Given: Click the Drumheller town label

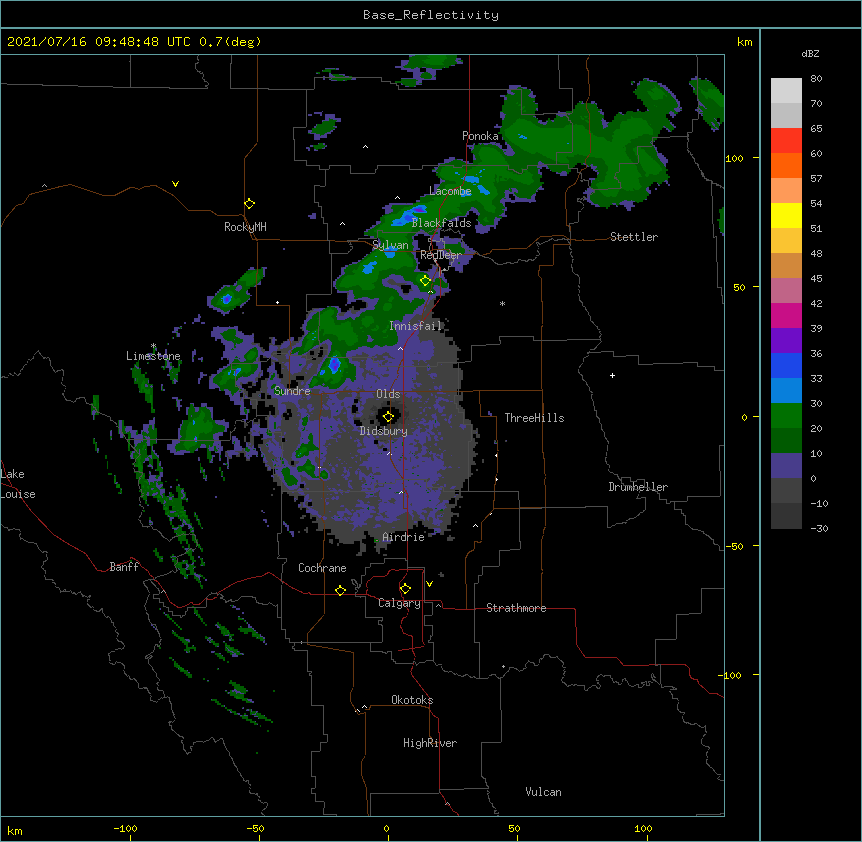Looking at the screenshot, I should [x=638, y=487].
